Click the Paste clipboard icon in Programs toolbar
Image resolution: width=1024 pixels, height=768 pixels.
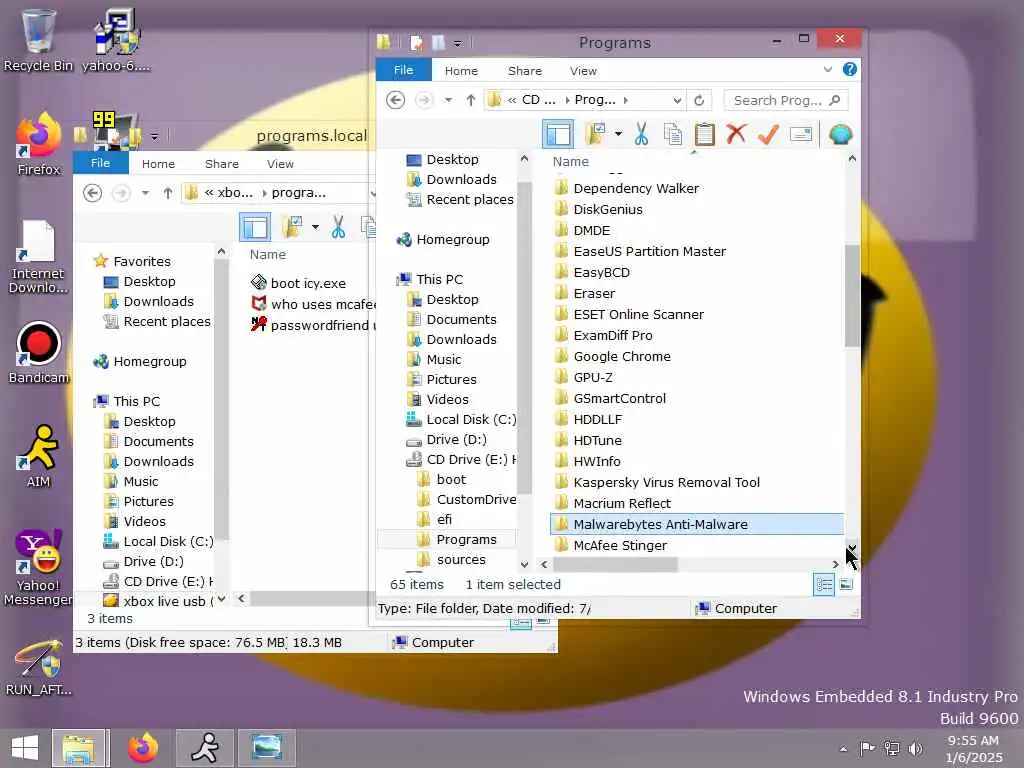[x=704, y=135]
